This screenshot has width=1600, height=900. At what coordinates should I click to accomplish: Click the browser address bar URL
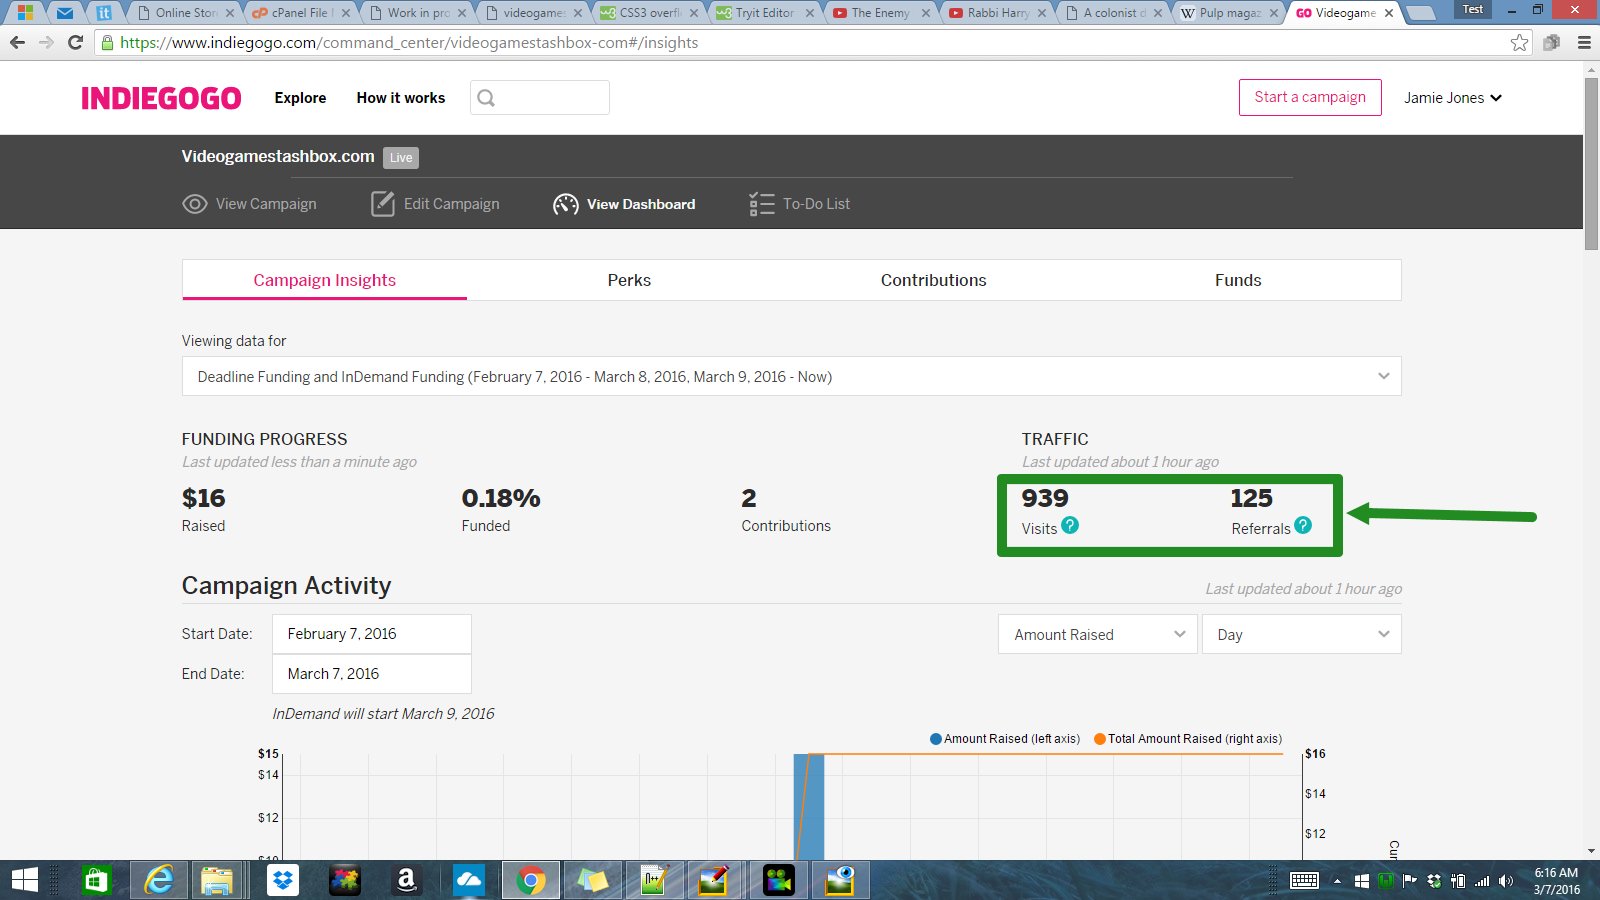409,42
